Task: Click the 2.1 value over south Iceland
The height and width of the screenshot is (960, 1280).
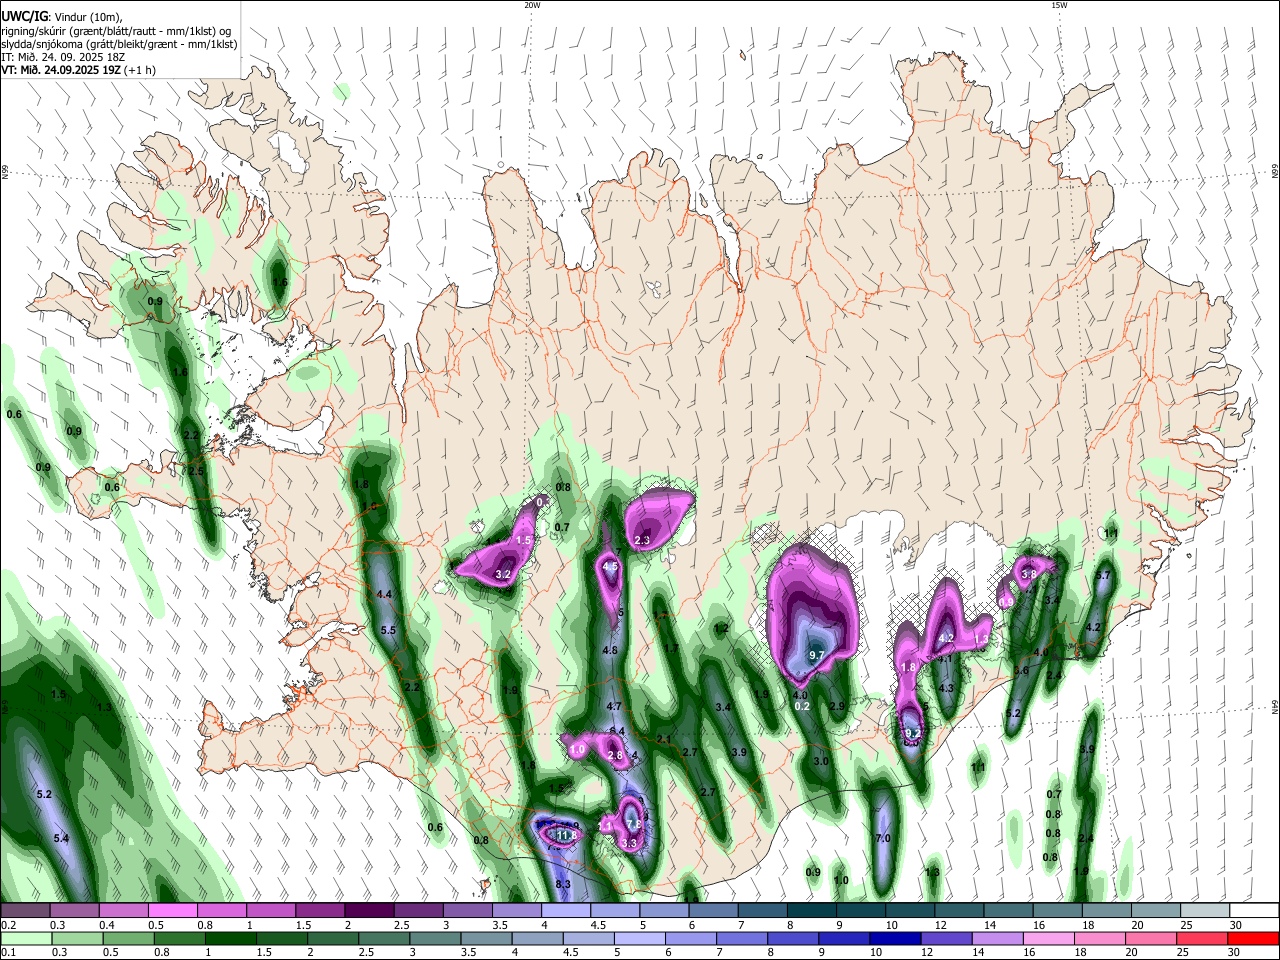Action: point(664,739)
